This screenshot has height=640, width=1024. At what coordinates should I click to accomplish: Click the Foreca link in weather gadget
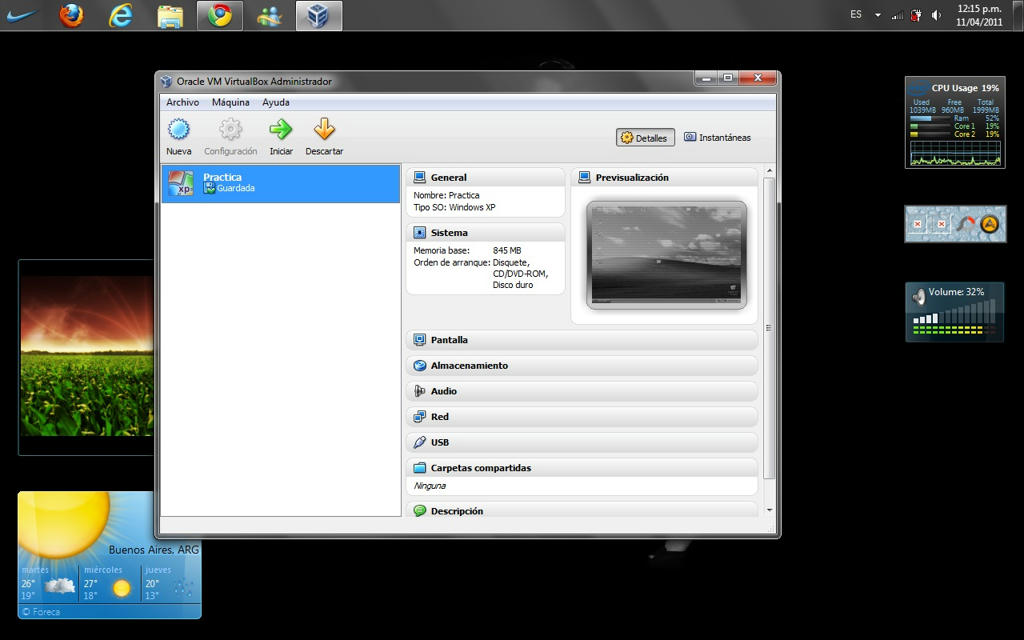tap(41, 612)
